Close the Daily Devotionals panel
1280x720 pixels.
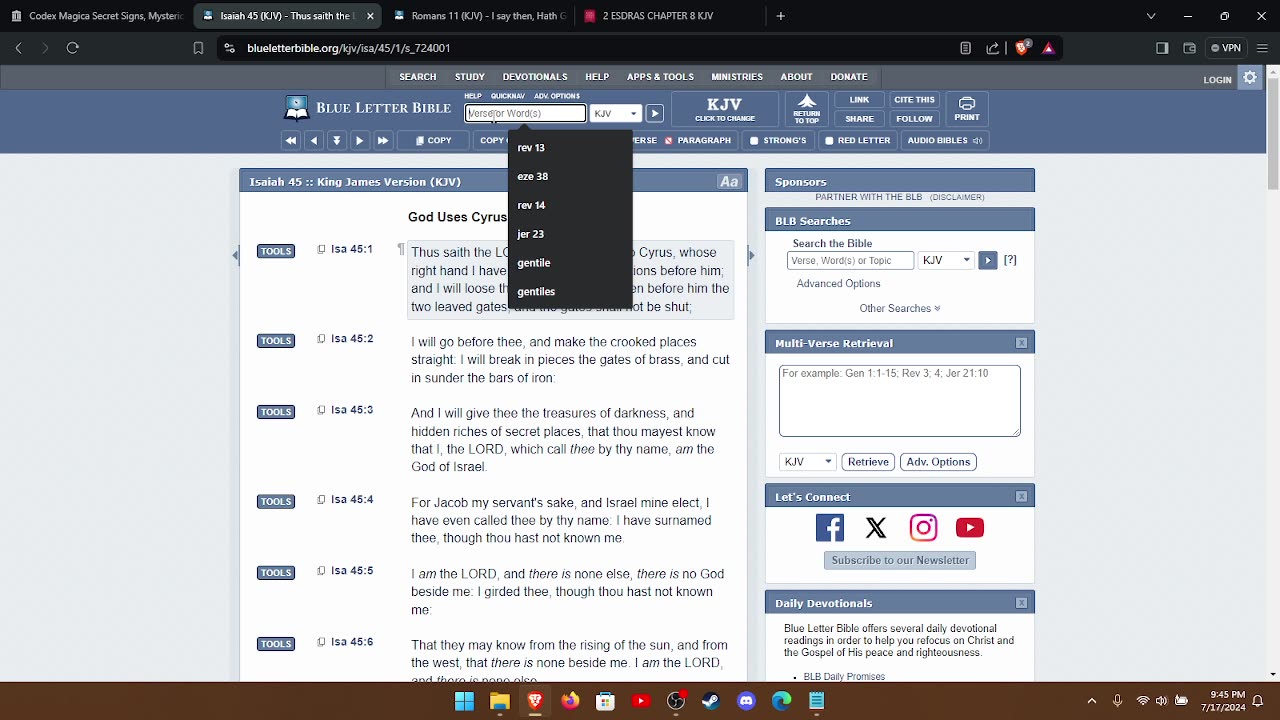1021,603
